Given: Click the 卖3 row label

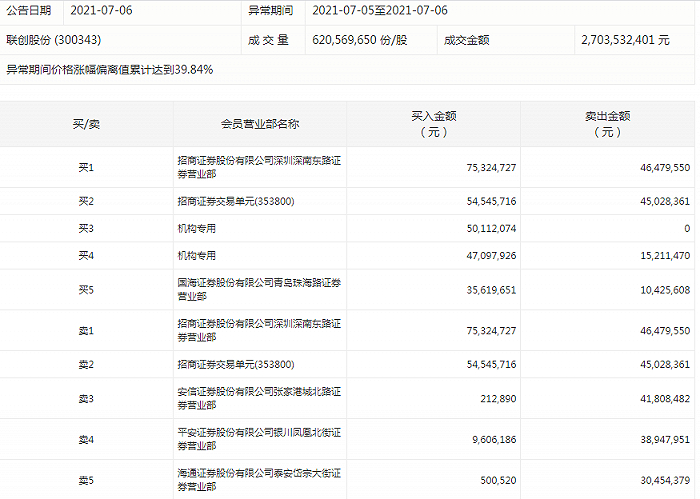Looking at the screenshot, I should 86,399.
